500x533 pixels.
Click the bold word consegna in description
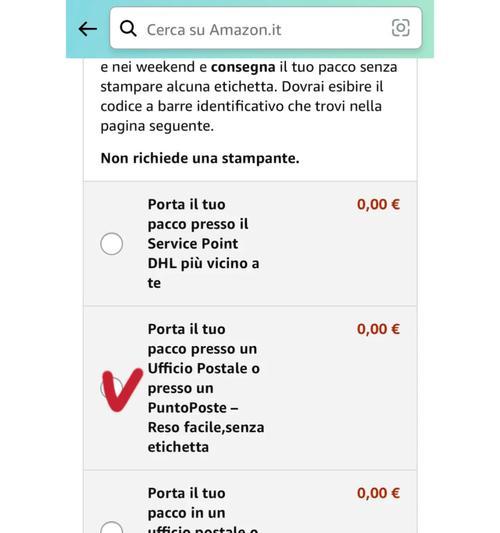[243, 67]
